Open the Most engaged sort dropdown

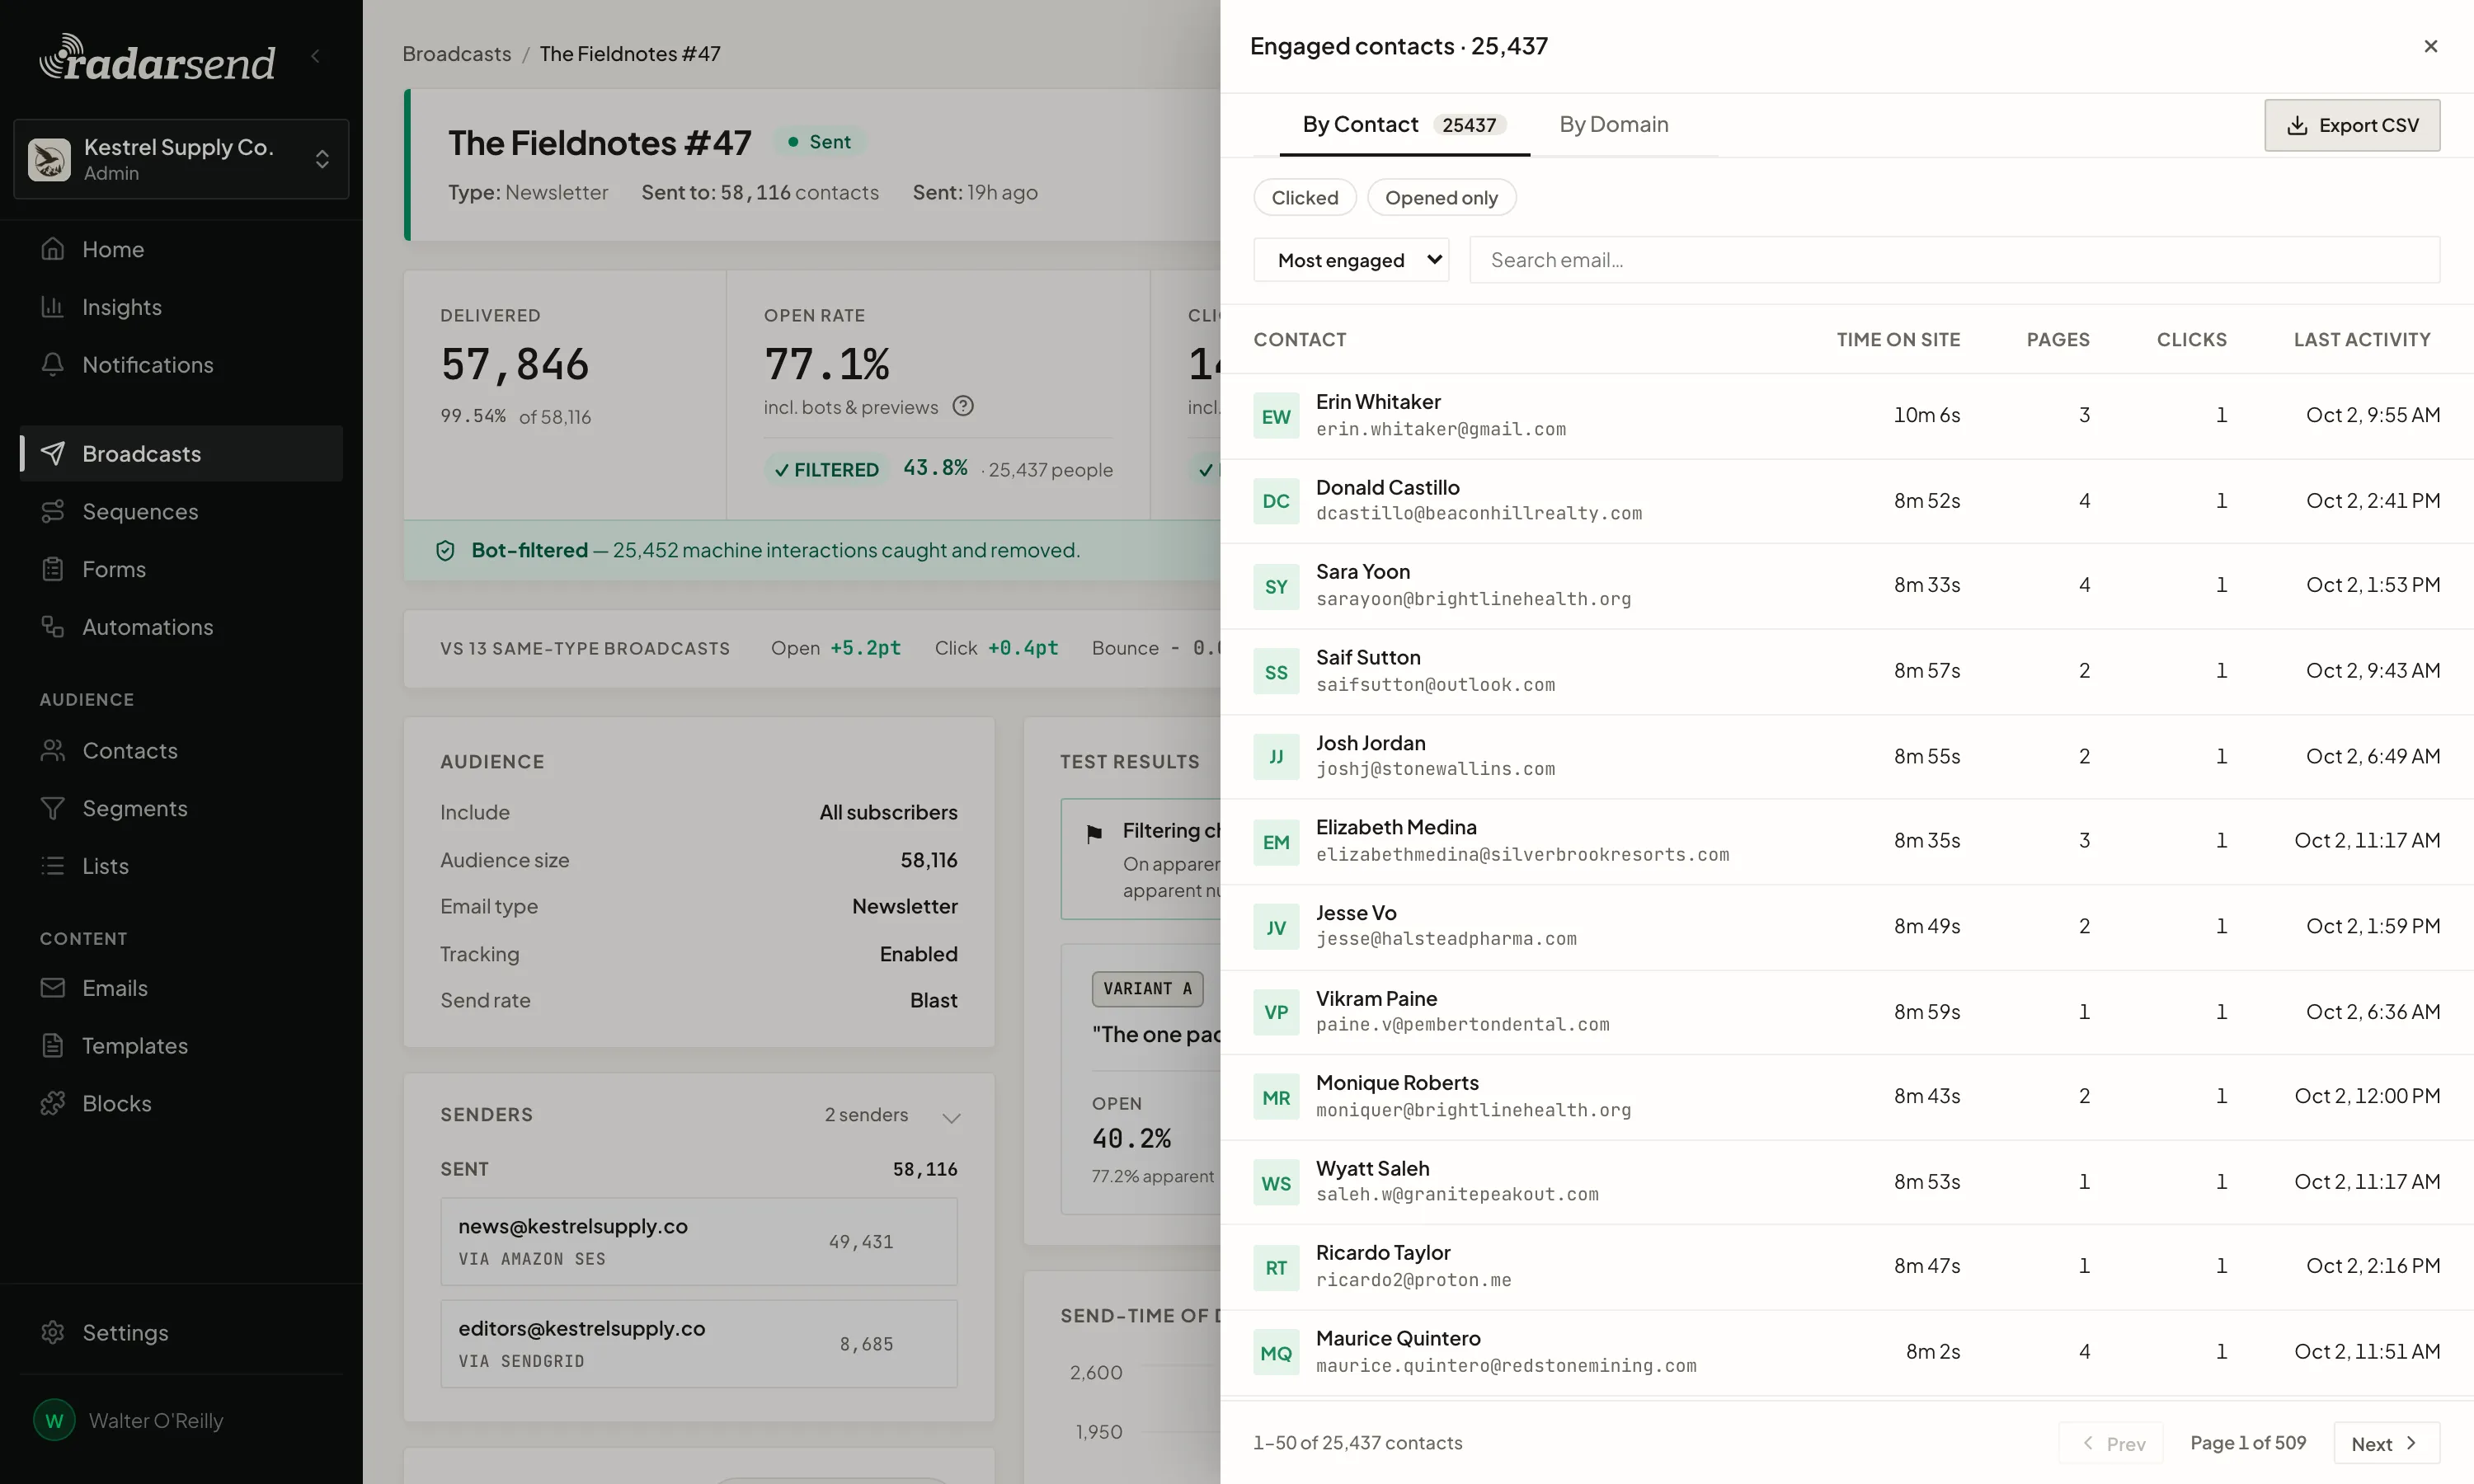[1351, 260]
